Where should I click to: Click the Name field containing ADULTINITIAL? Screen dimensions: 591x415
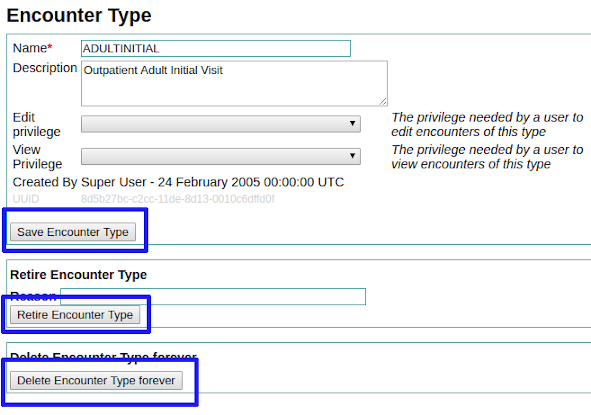(x=216, y=49)
